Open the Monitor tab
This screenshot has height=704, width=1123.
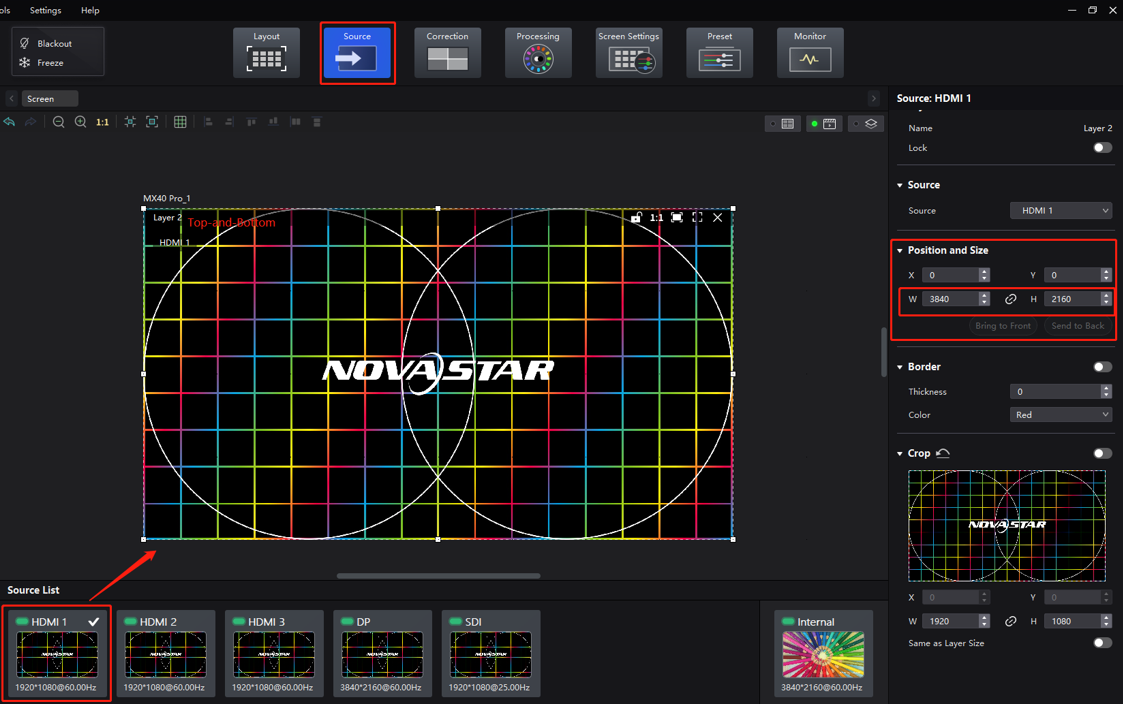click(x=810, y=53)
